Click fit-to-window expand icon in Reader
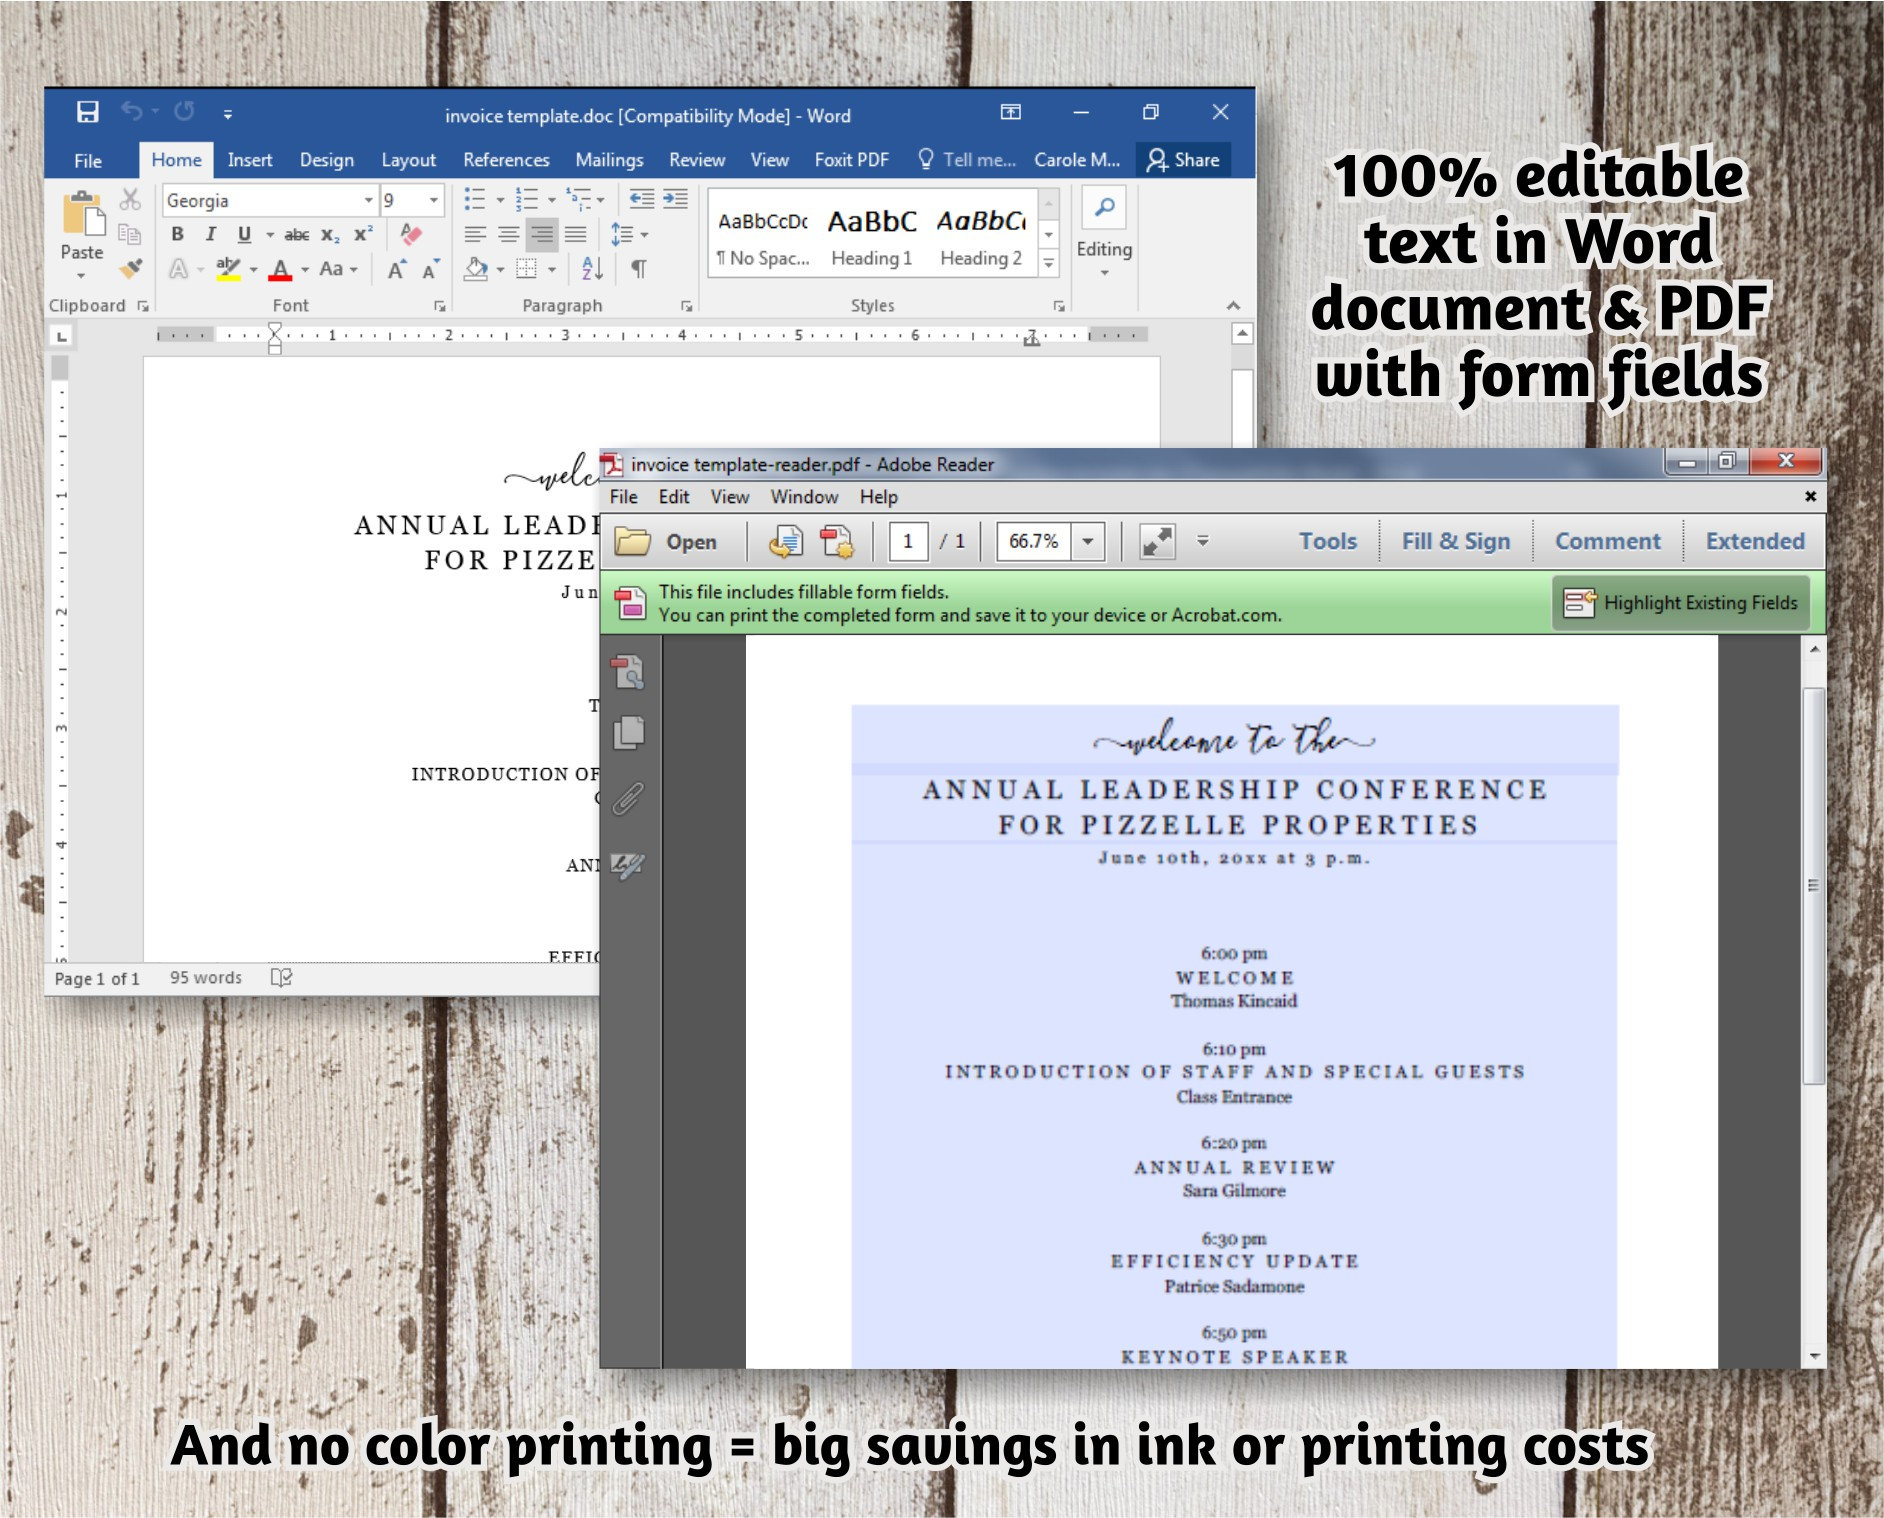 click(1157, 542)
